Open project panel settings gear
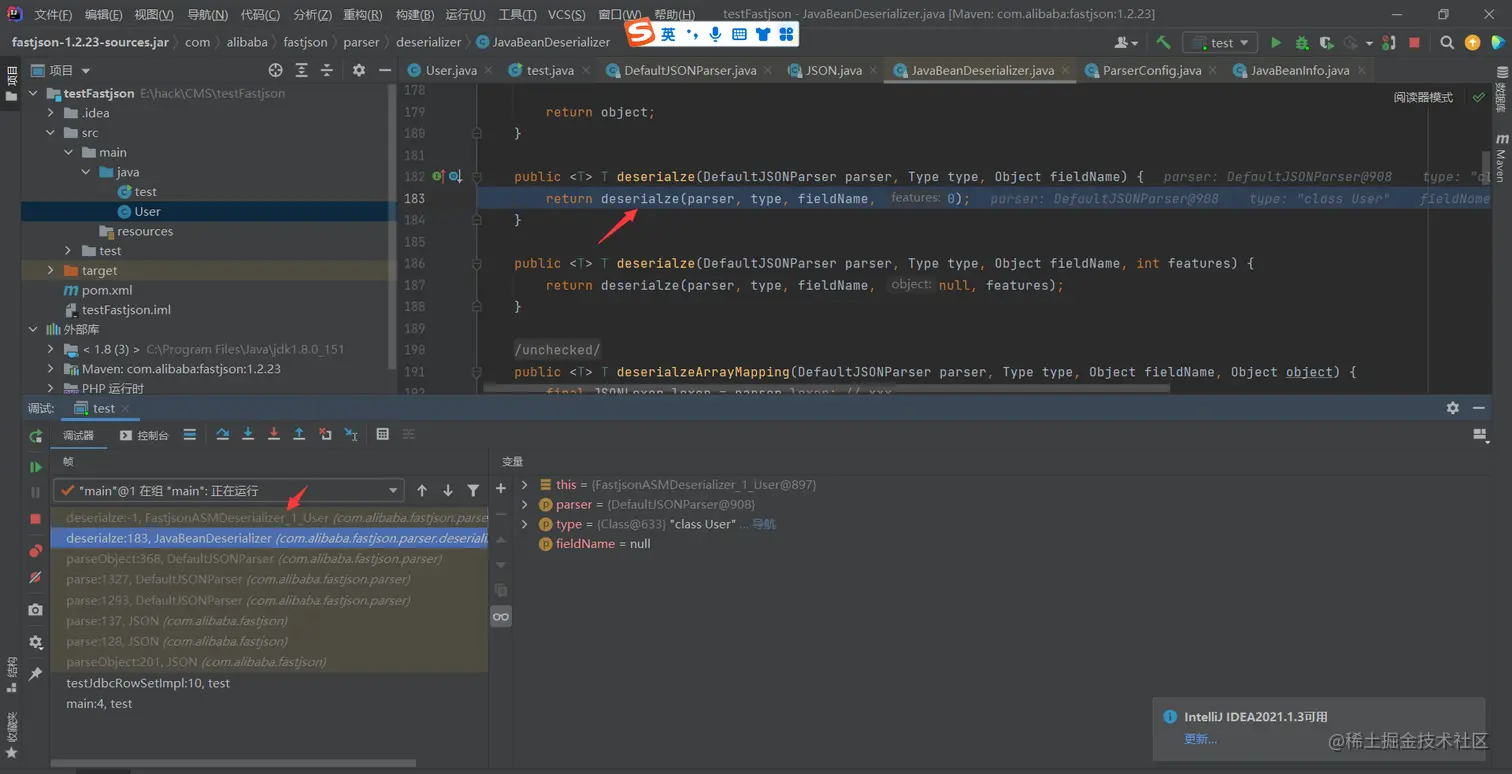This screenshot has width=1512, height=774. pos(359,70)
